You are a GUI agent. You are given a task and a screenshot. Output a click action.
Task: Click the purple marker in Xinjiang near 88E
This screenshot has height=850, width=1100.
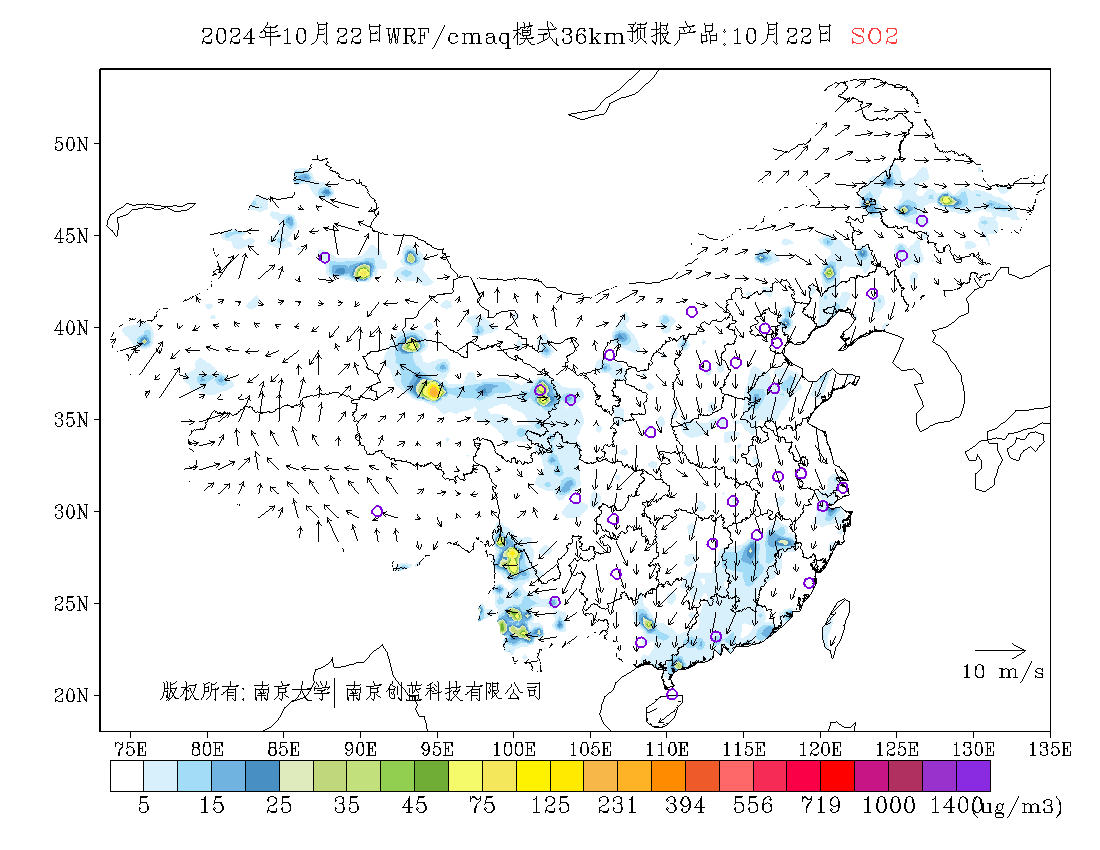(324, 257)
